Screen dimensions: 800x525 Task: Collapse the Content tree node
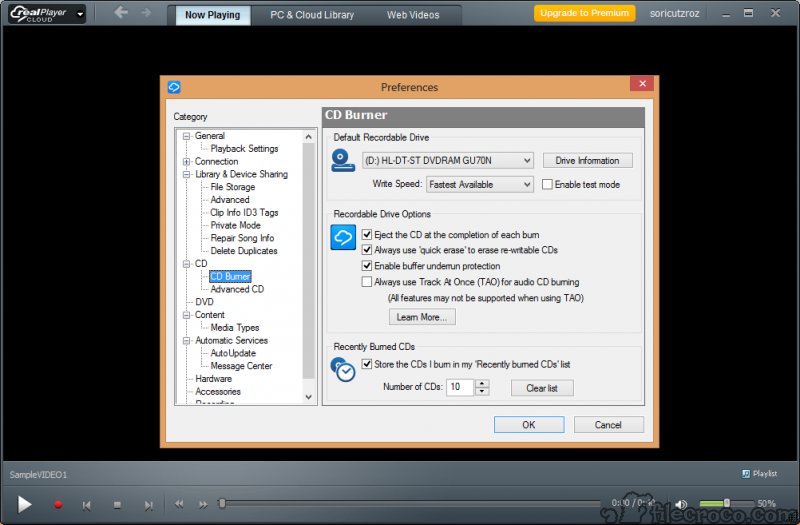click(x=187, y=315)
